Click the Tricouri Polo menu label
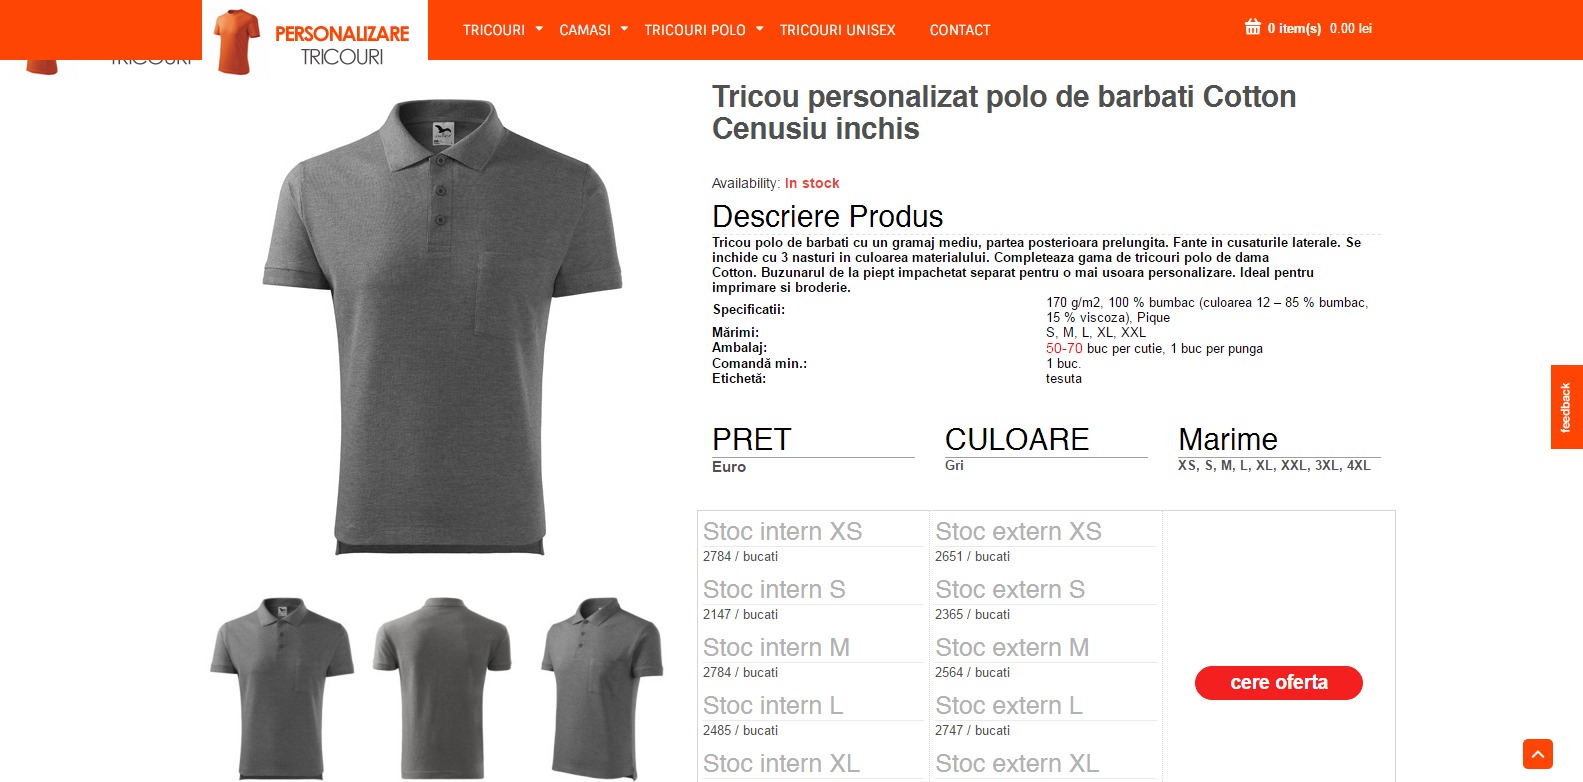Screen dimensions: 1583x782 (x=695, y=30)
